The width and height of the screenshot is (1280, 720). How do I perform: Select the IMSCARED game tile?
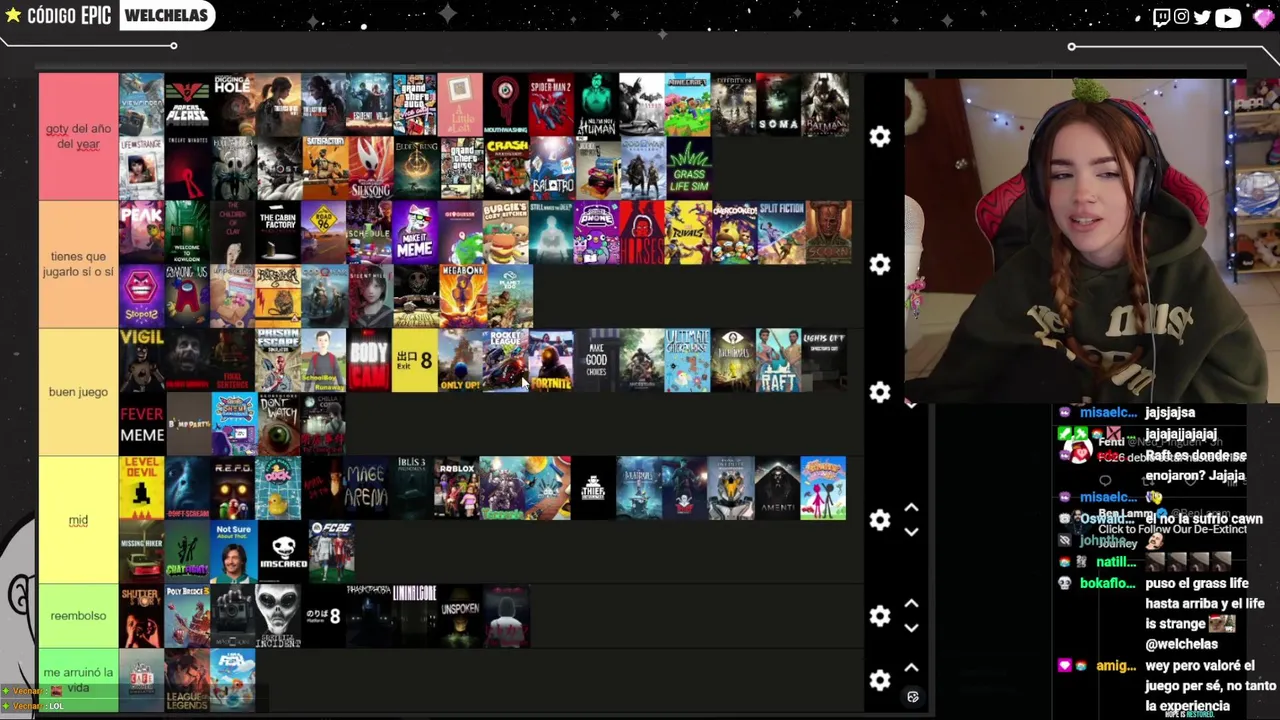click(x=283, y=552)
